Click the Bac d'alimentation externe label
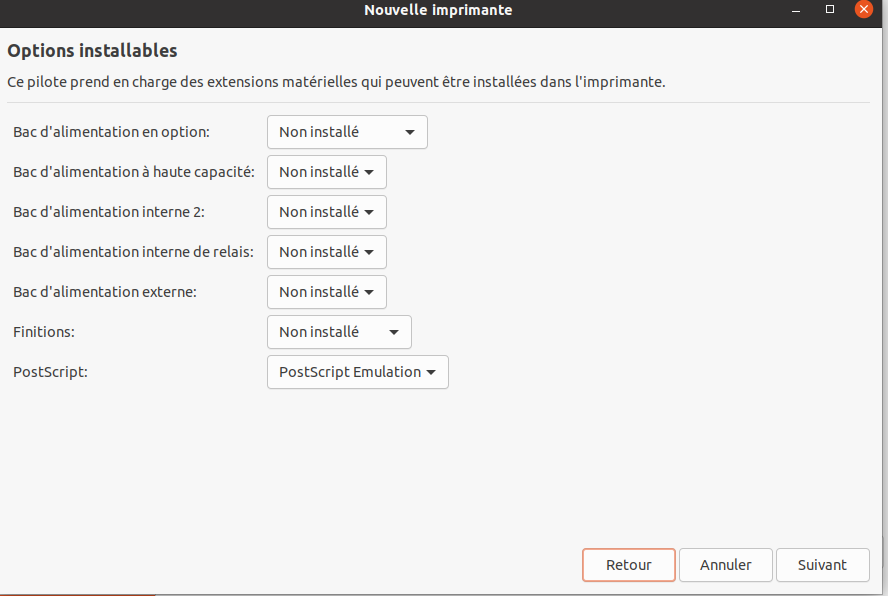888x596 pixels. click(105, 292)
